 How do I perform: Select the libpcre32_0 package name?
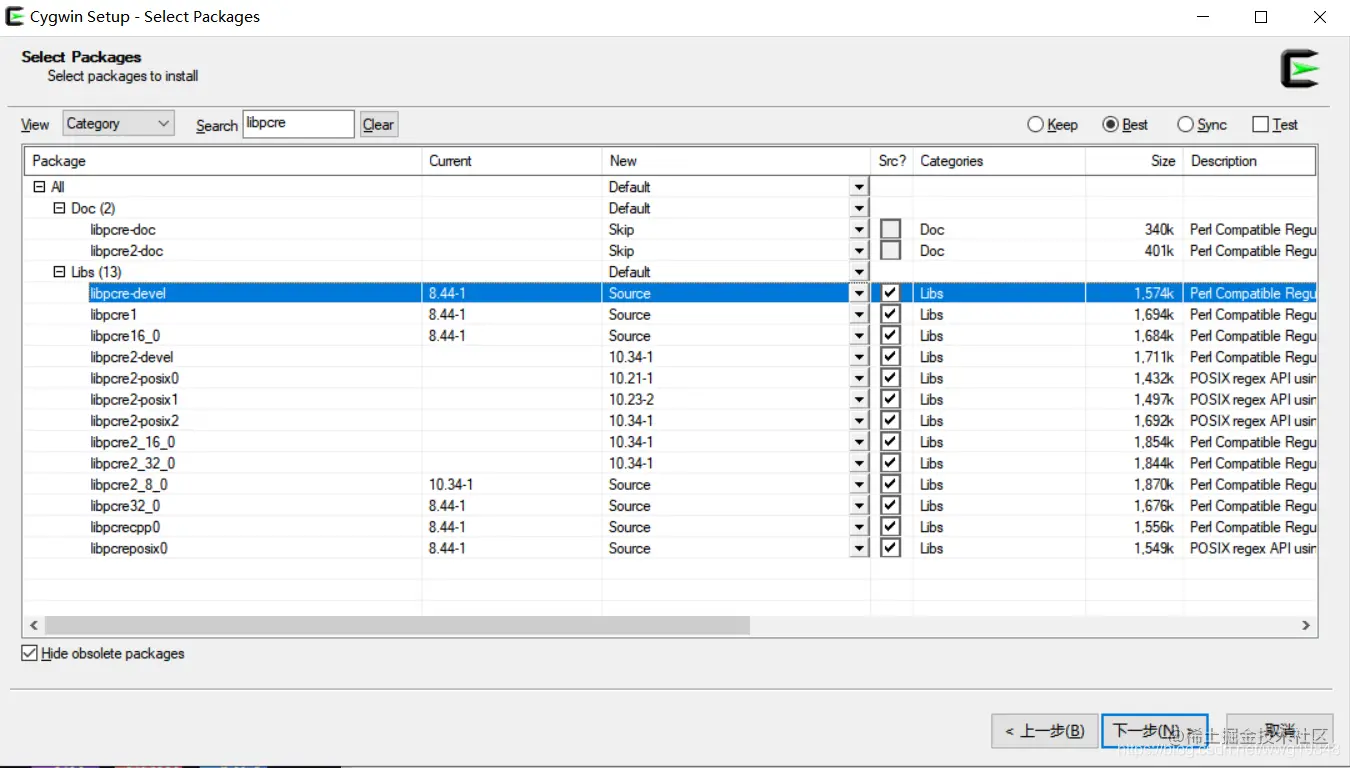[125, 506]
